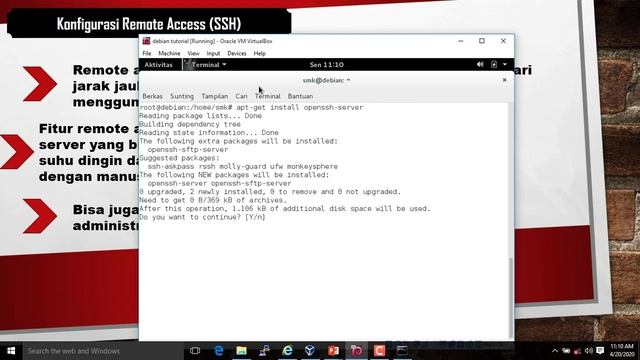Open the VirtualBox Input menu
The image size is (640, 360).
coord(213,53)
